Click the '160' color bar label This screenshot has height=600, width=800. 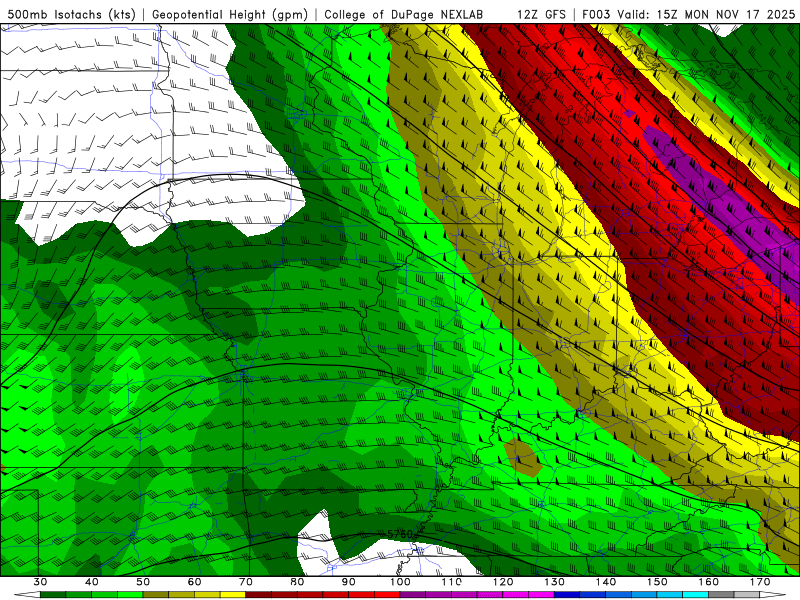click(x=709, y=582)
